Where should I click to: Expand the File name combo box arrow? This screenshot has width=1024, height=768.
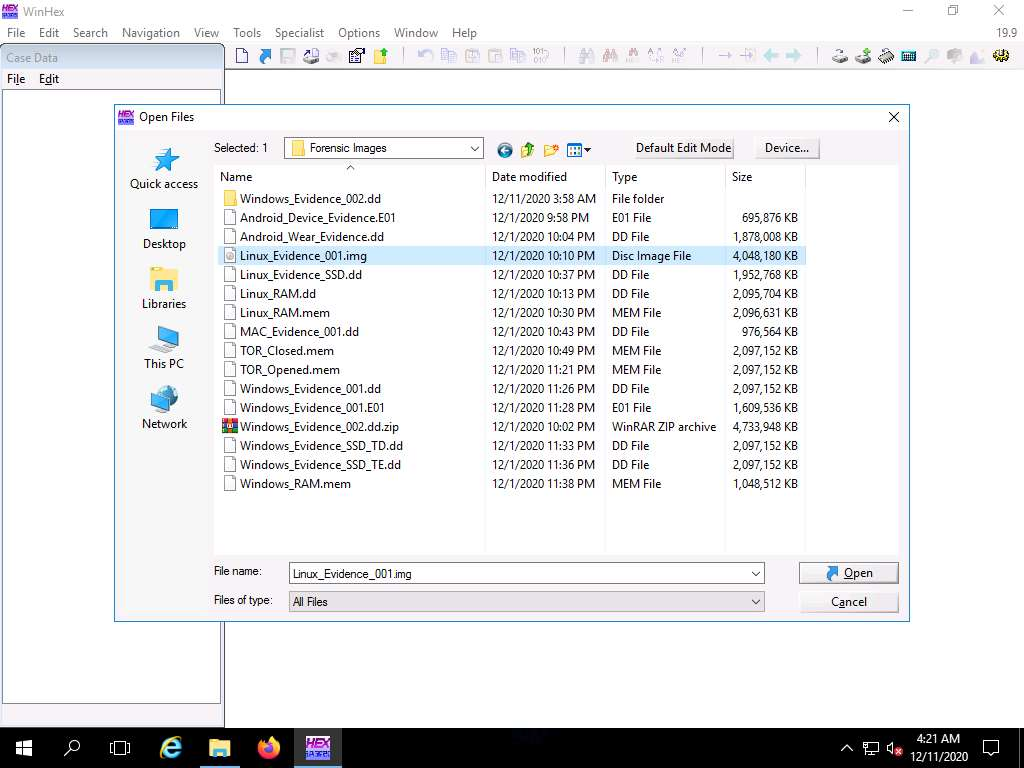(x=756, y=574)
